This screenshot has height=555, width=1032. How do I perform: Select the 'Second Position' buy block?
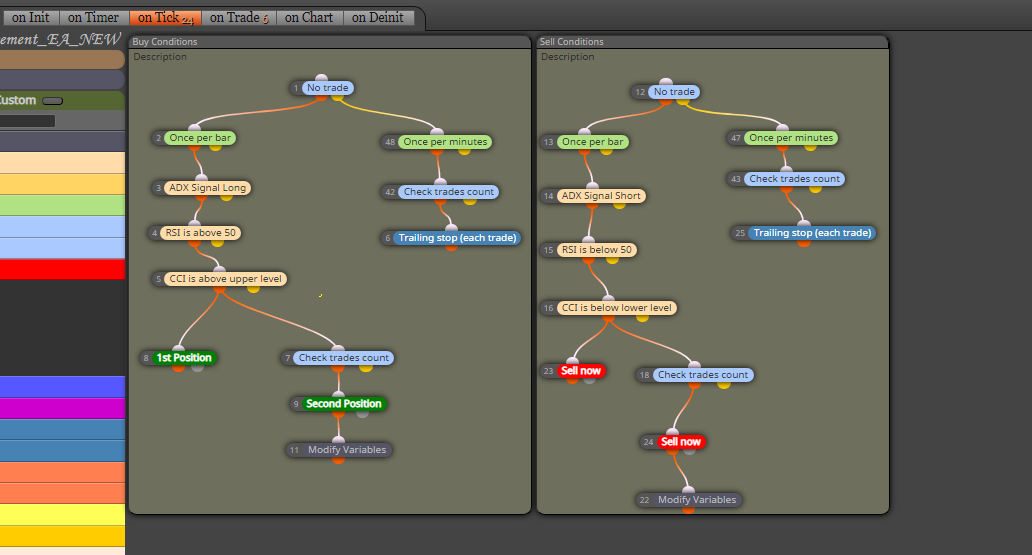(x=343, y=404)
